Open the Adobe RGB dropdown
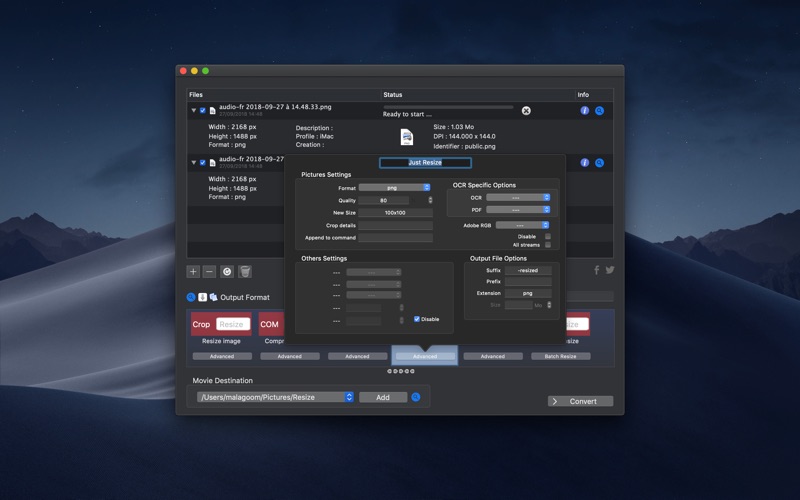800x500 pixels. point(522,225)
